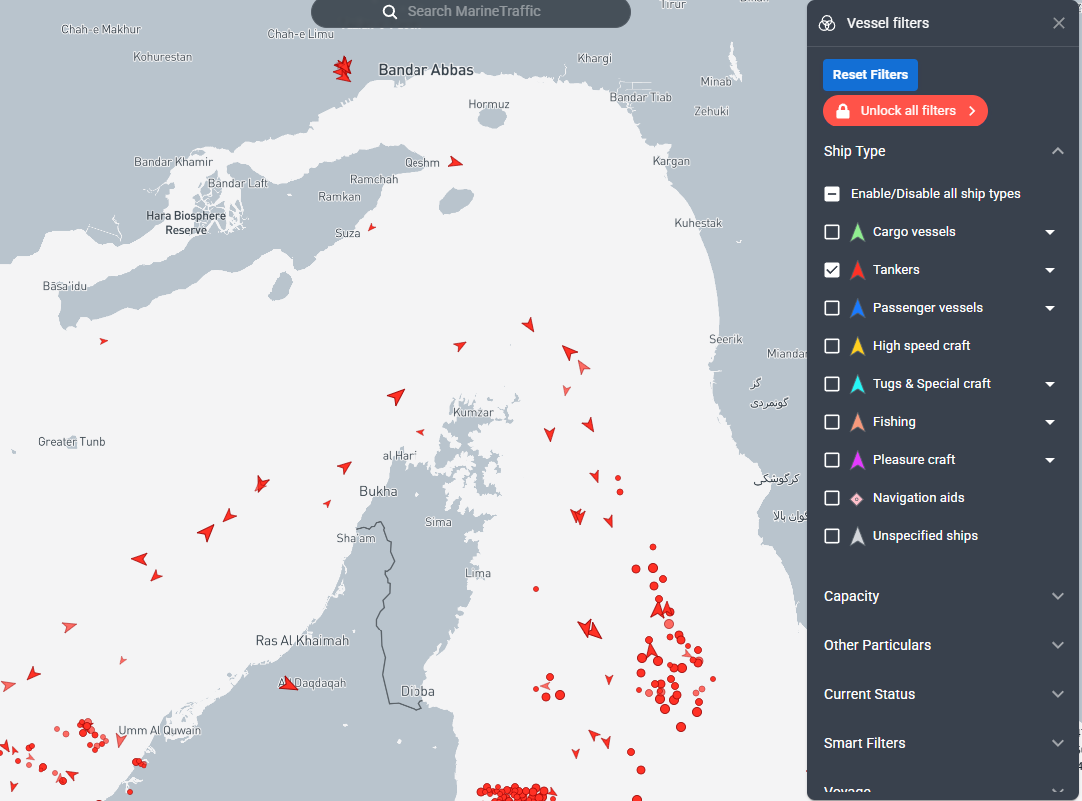1082x801 pixels.
Task: Expand Tankers subtypes dropdown
Action: coord(1050,270)
